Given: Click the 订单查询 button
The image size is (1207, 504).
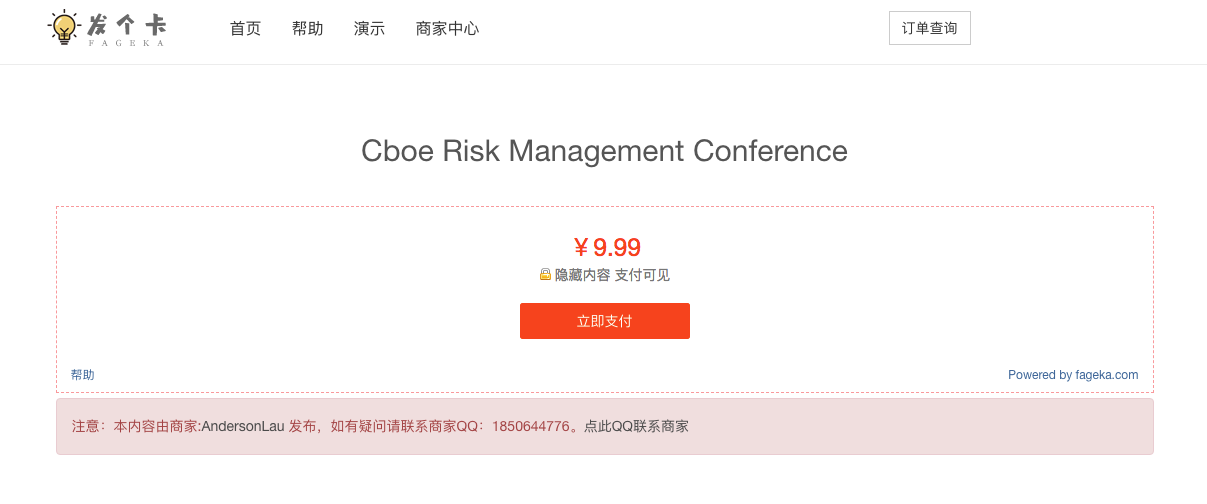Looking at the screenshot, I should tap(929, 28).
